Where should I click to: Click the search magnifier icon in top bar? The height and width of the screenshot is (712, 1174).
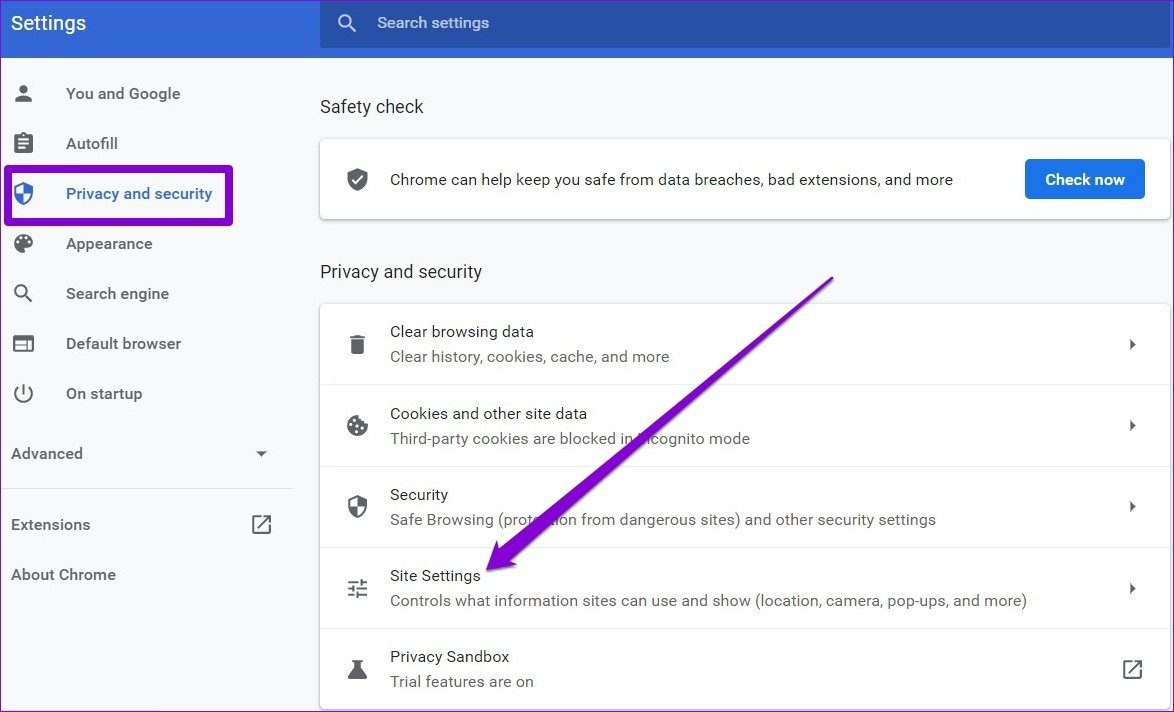347,23
